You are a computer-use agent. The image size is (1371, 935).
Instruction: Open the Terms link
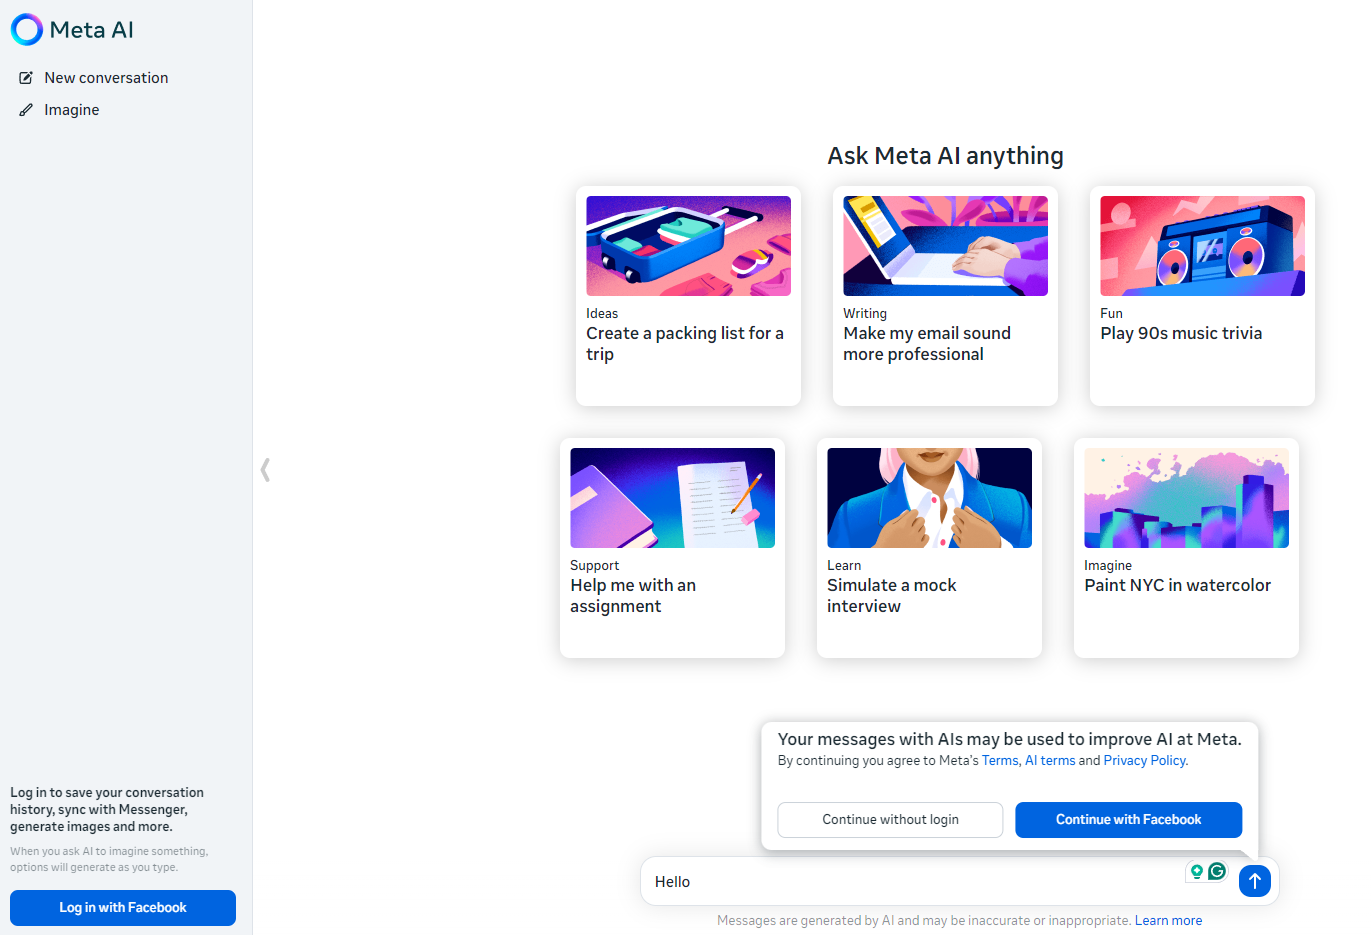click(1000, 761)
